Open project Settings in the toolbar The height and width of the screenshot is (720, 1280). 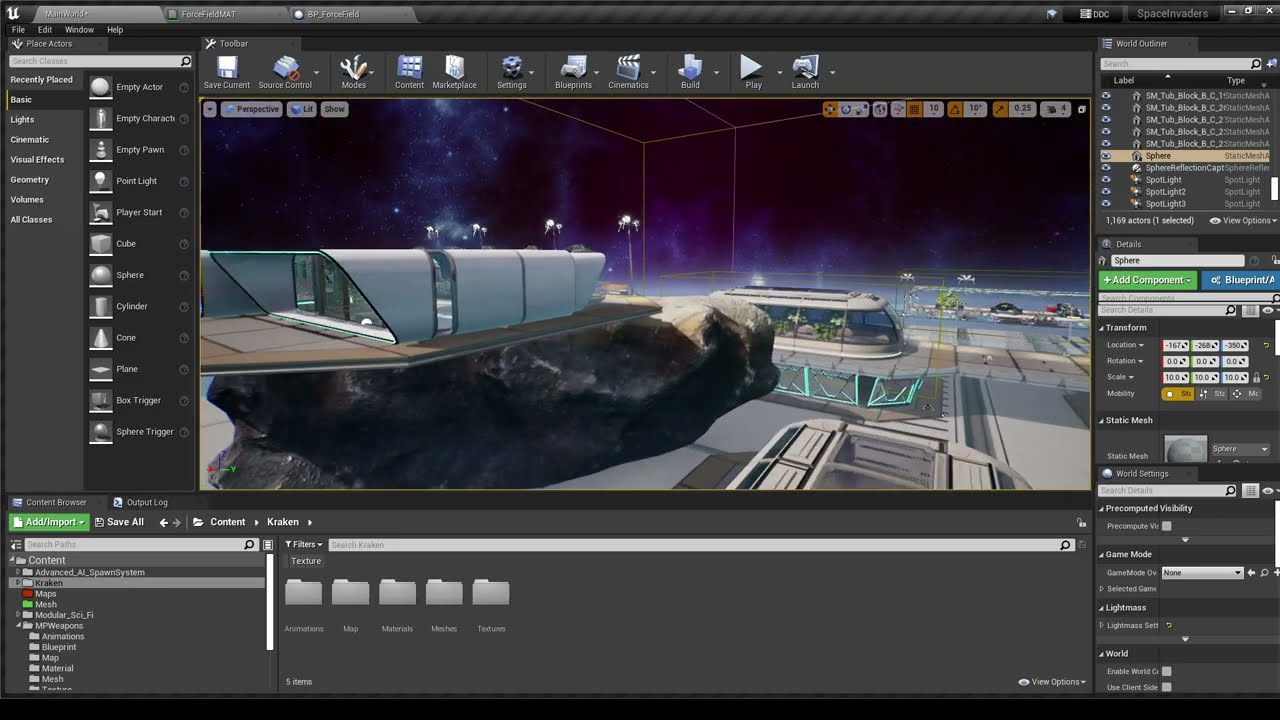point(511,70)
